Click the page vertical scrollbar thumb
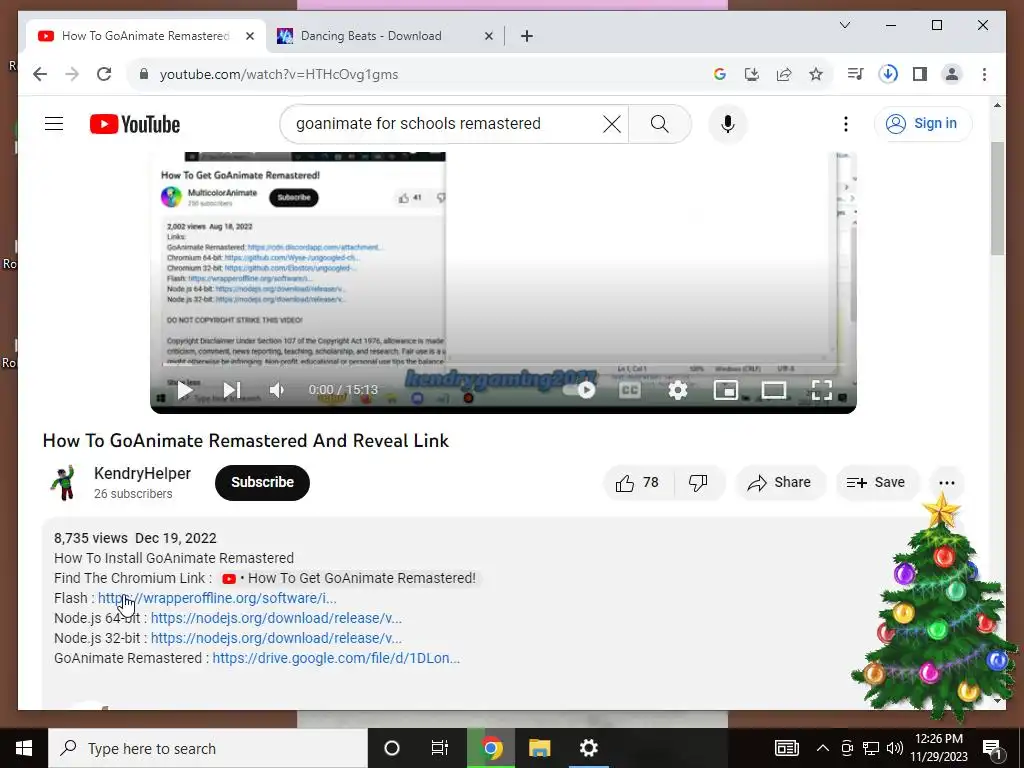 tap(997, 199)
